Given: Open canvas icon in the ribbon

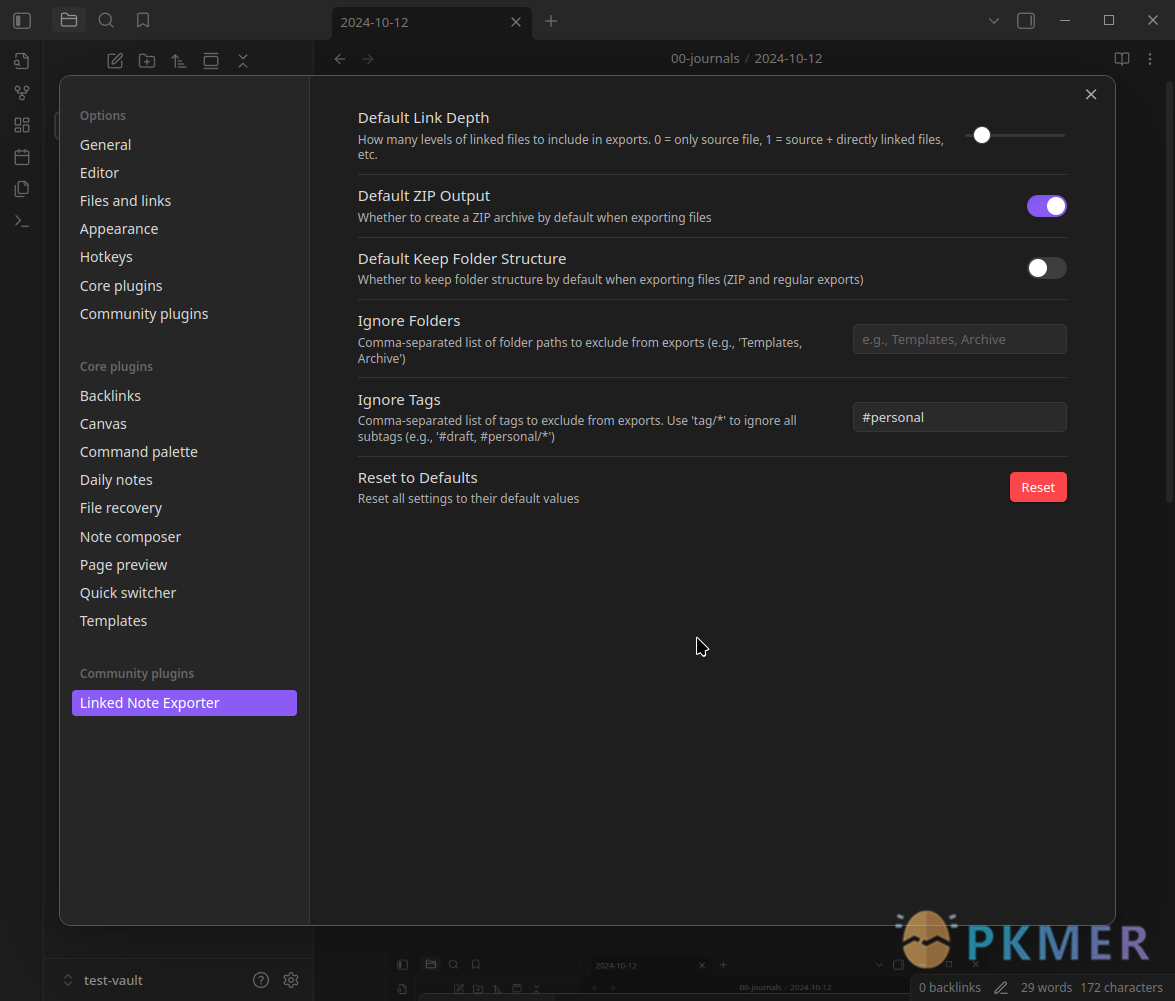Looking at the screenshot, I should (22, 125).
